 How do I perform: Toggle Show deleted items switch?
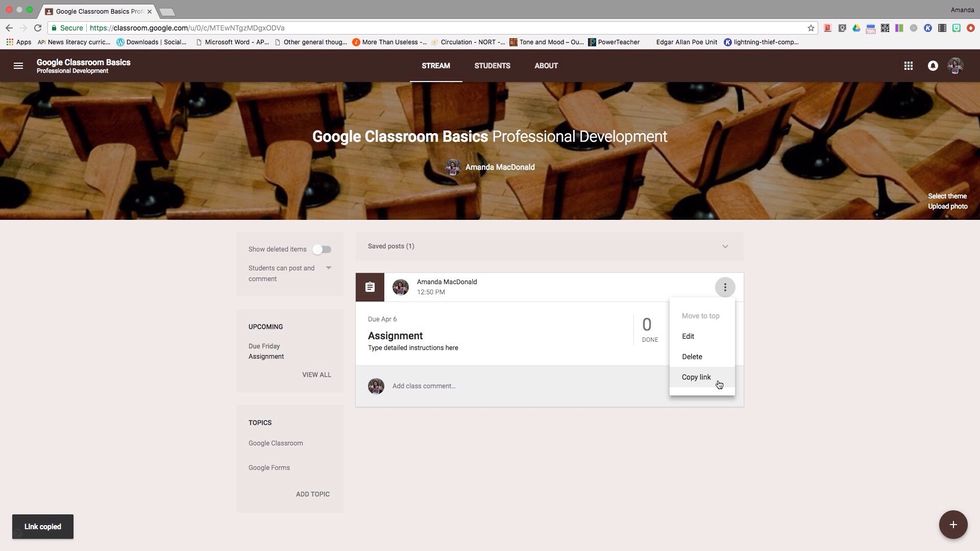[322, 249]
